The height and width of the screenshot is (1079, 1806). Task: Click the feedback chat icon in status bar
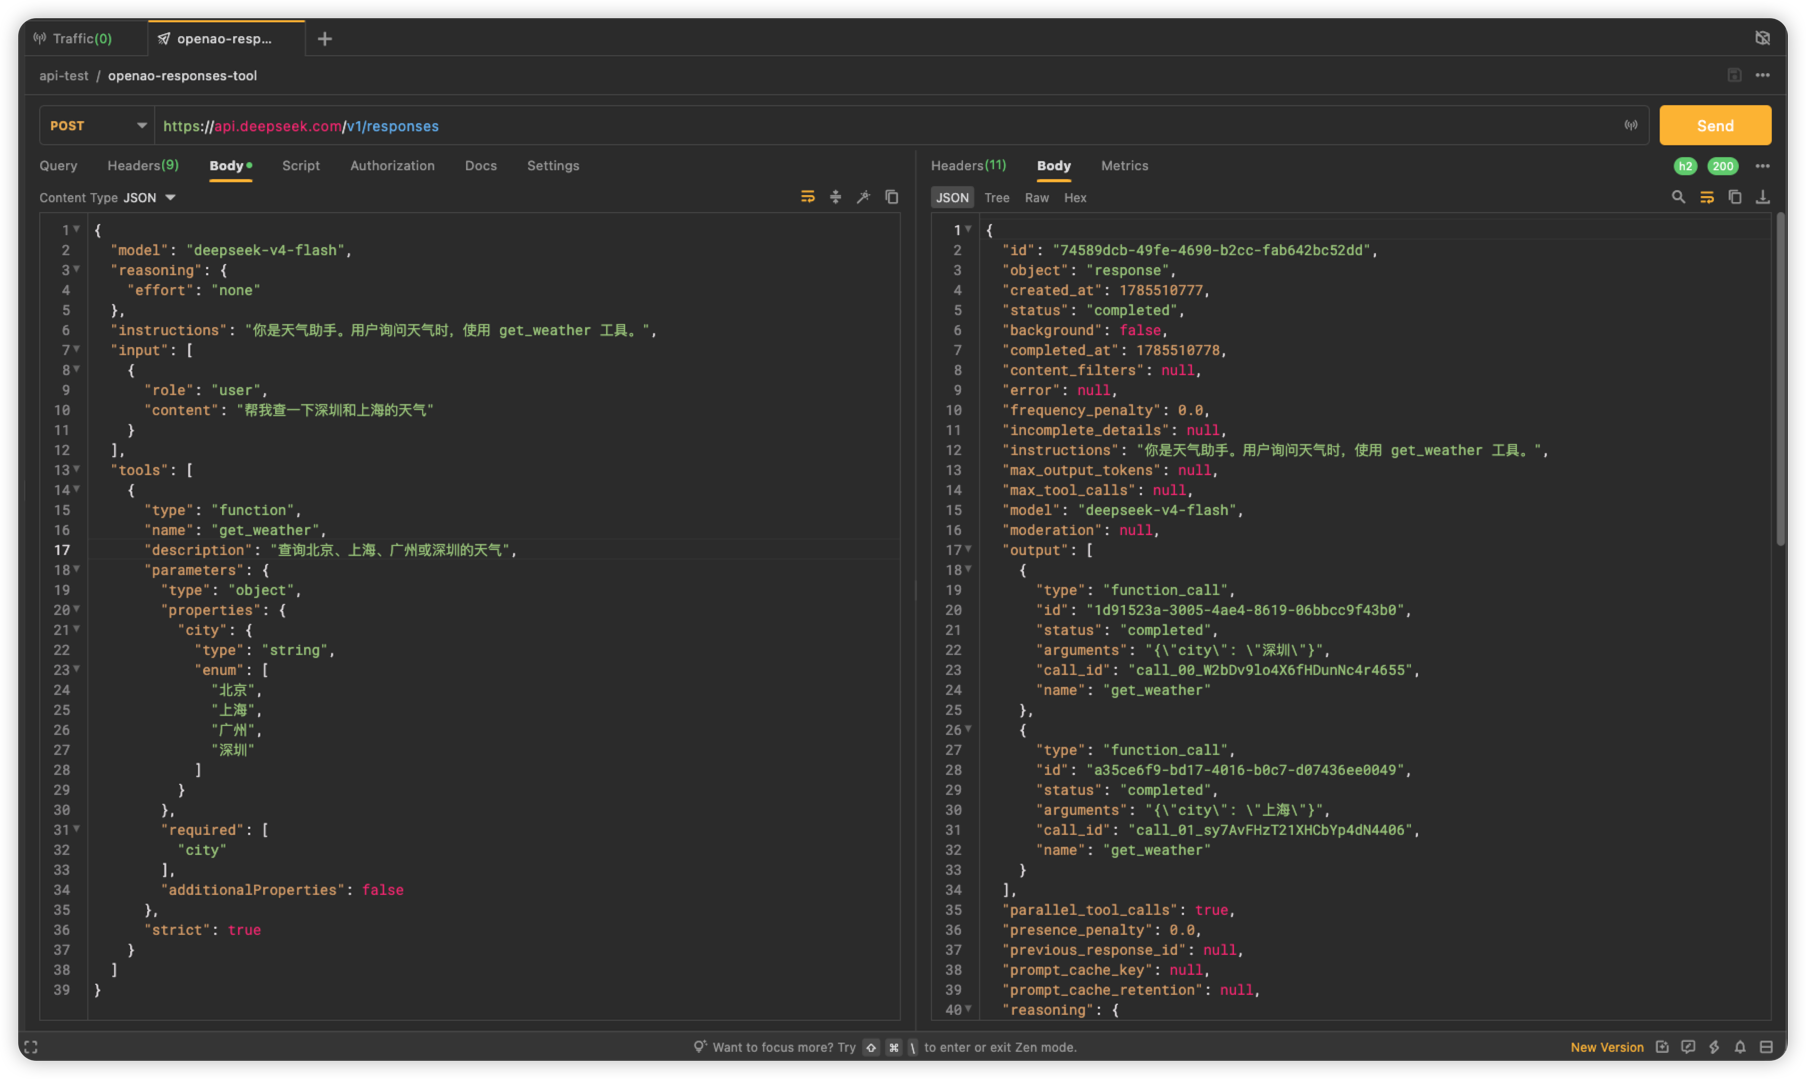1688,1047
